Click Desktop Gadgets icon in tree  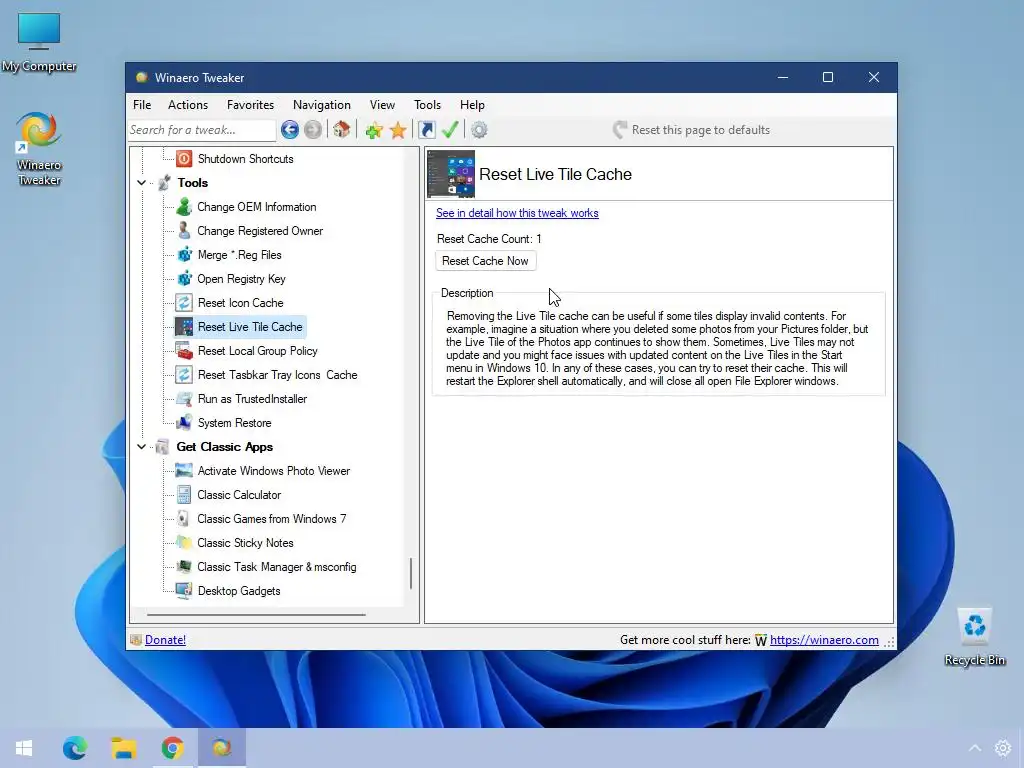(184, 591)
